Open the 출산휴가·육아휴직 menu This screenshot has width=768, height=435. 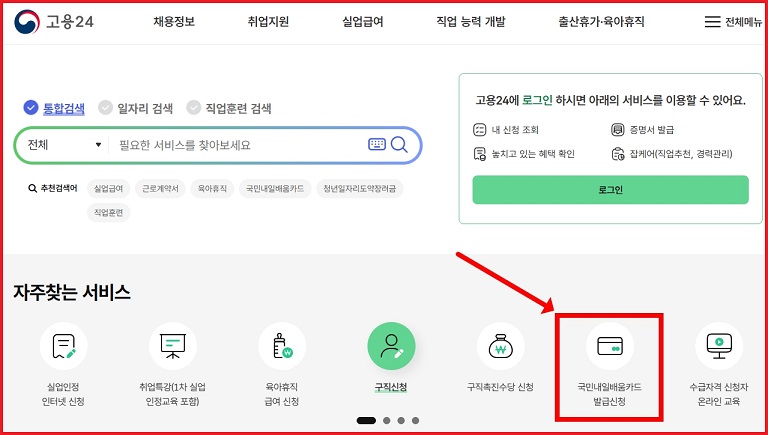tap(601, 22)
